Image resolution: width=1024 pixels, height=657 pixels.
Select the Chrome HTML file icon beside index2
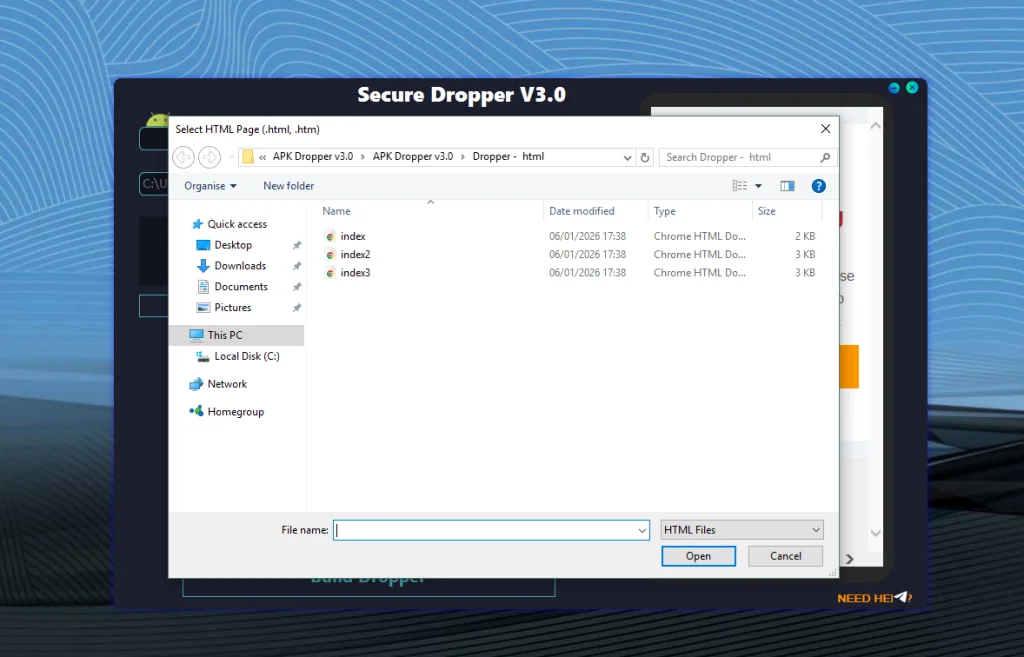[330, 254]
